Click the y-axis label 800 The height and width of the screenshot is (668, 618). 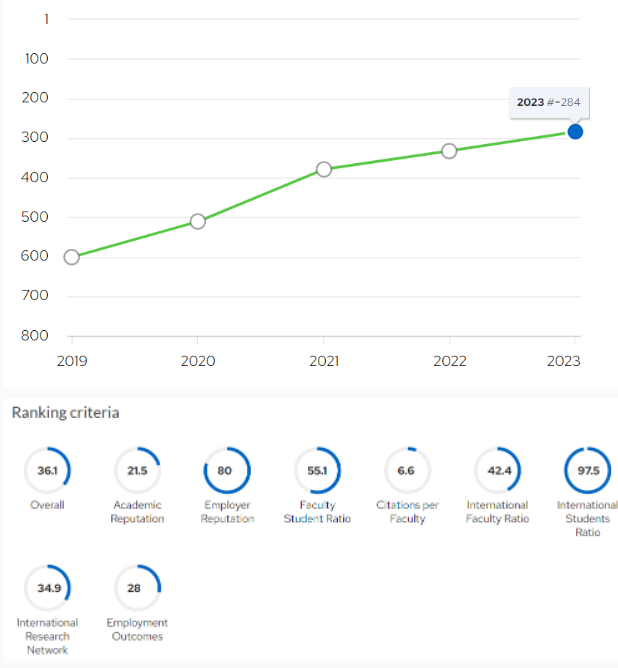(35, 336)
